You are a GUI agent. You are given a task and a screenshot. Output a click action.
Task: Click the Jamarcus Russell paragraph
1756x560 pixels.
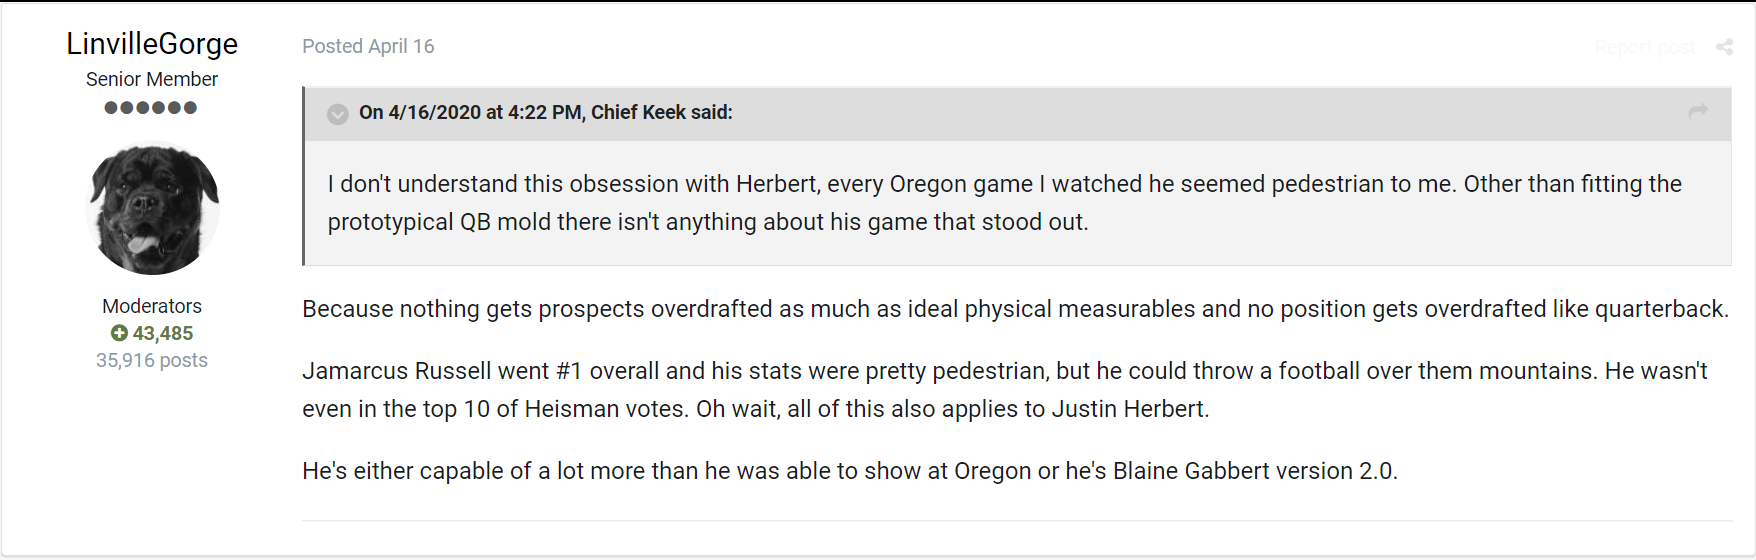coord(1005,390)
